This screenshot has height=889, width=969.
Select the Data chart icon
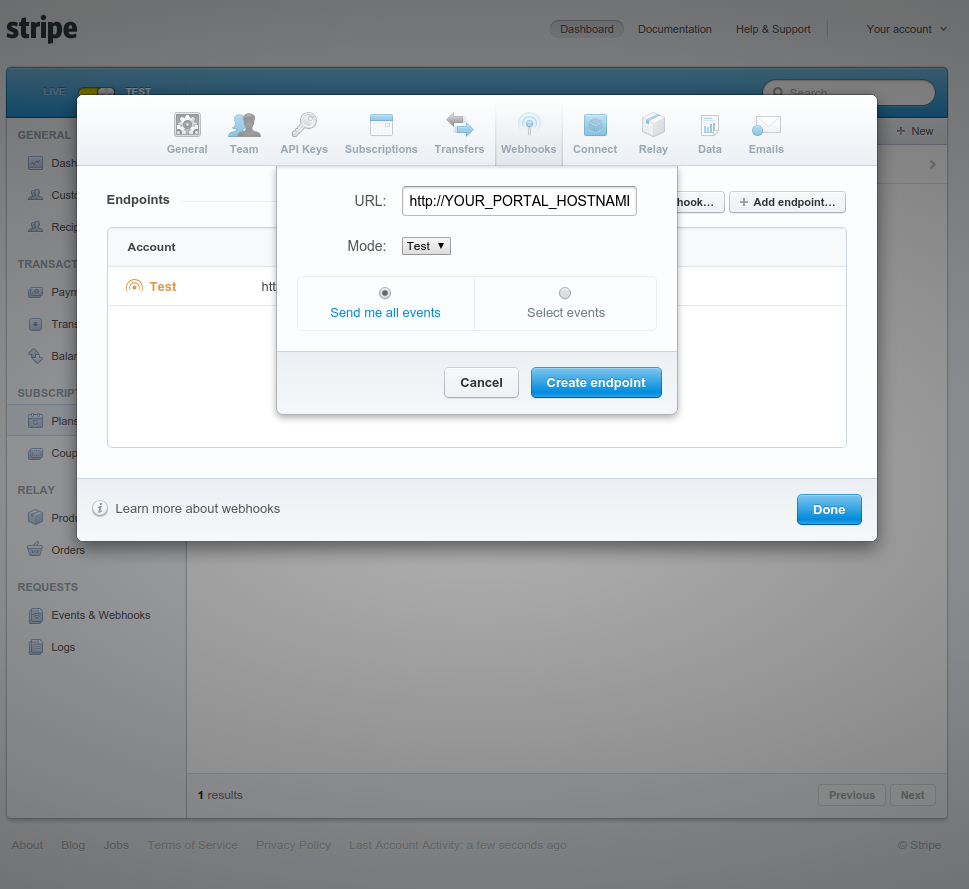coord(710,126)
